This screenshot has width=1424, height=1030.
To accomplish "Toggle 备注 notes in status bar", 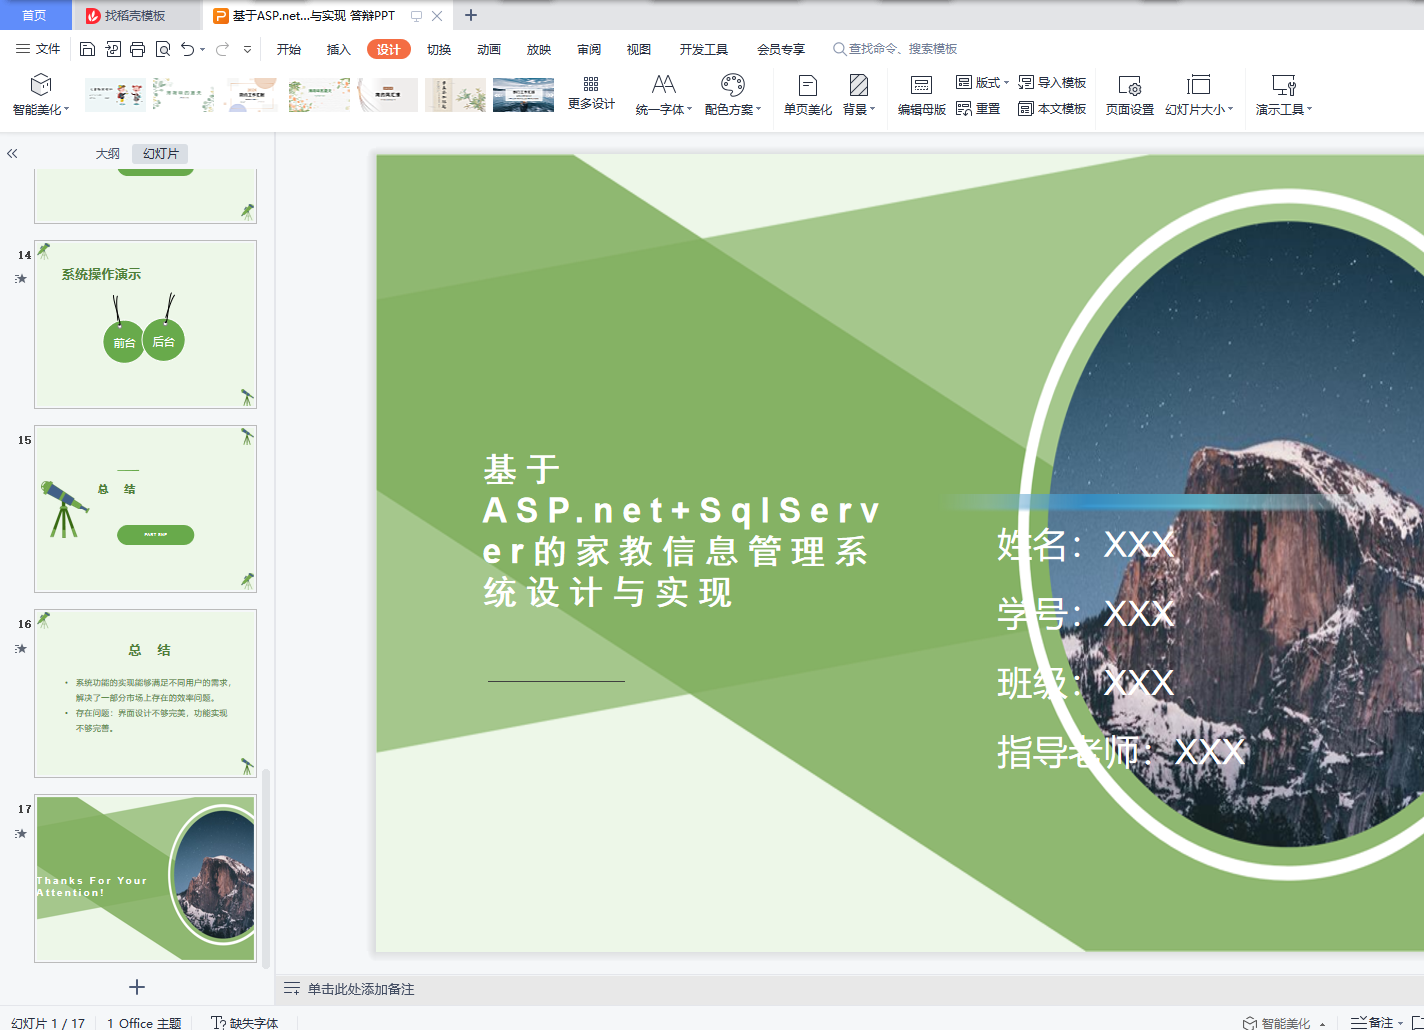I will pyautogui.click(x=1372, y=1023).
